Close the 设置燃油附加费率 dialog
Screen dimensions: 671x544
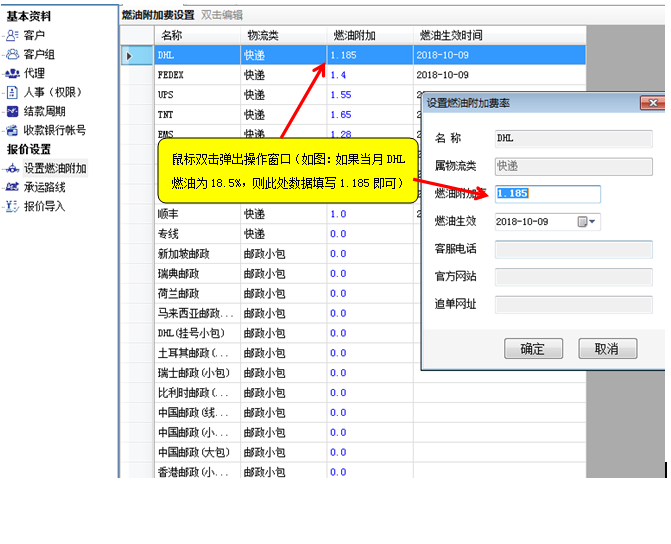[651, 102]
